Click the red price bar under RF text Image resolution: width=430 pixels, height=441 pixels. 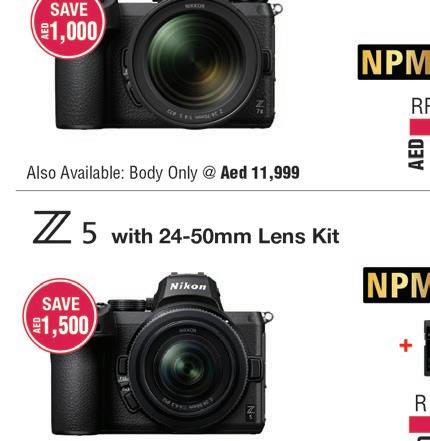coord(420,127)
